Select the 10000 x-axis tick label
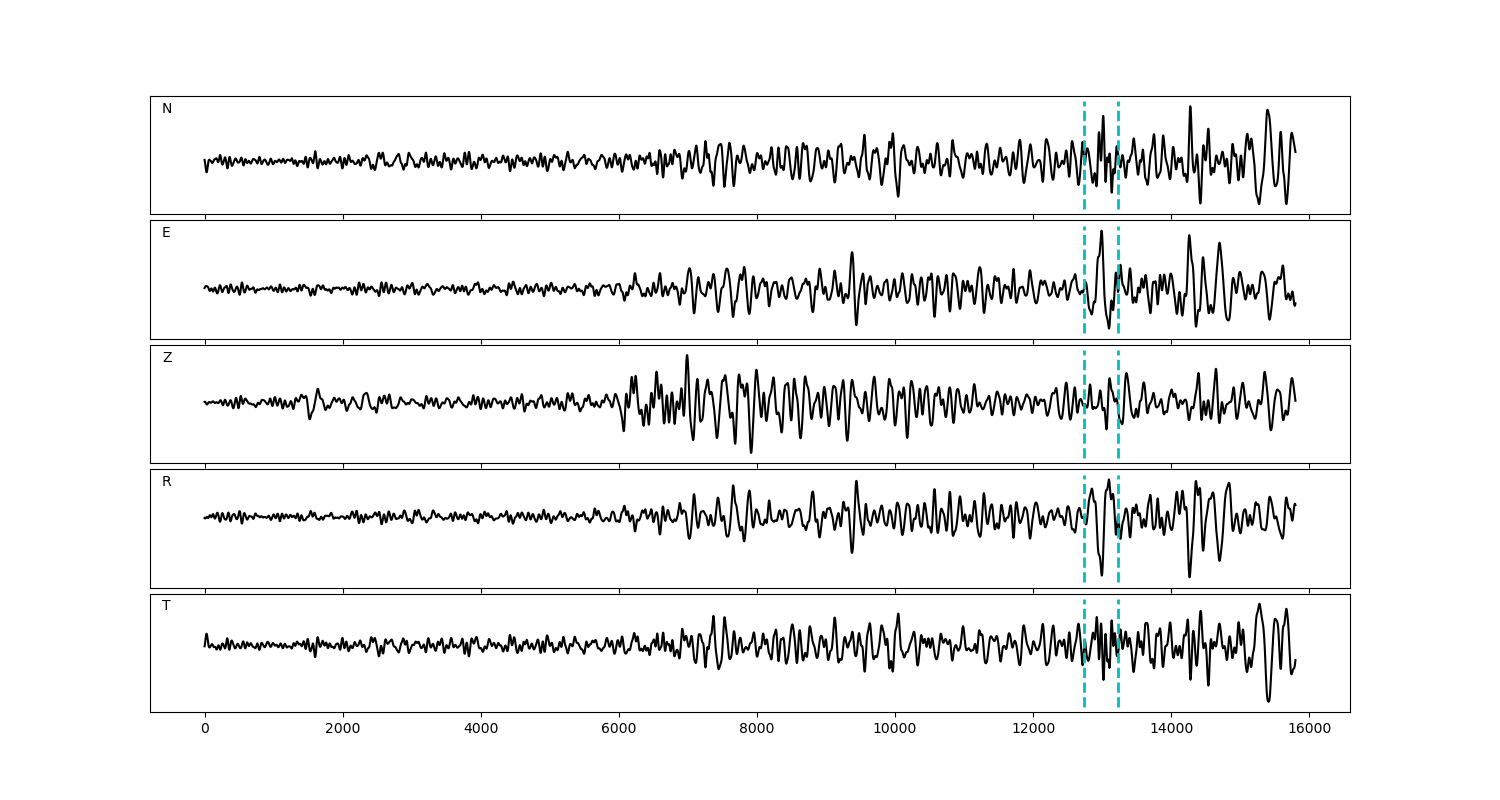The width and height of the screenshot is (1500, 800). click(895, 730)
